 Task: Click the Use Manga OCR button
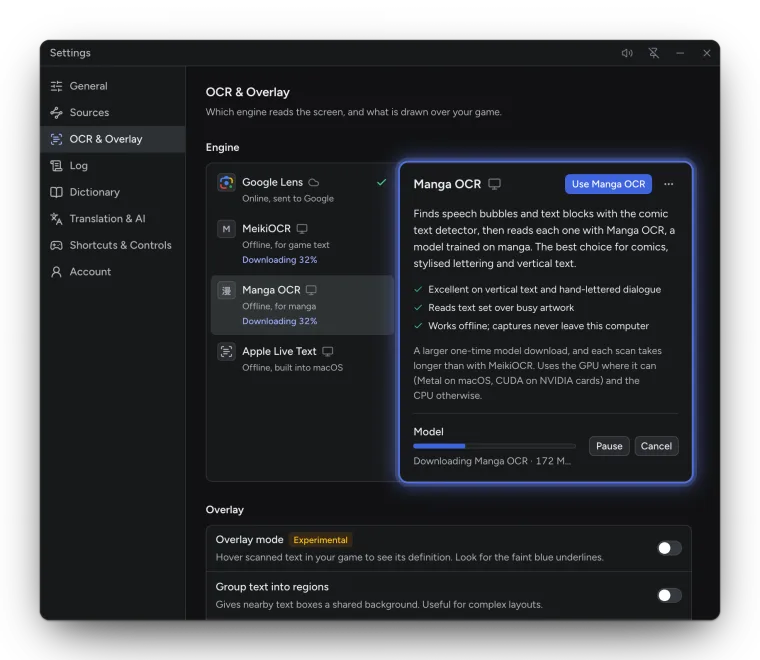coord(608,184)
